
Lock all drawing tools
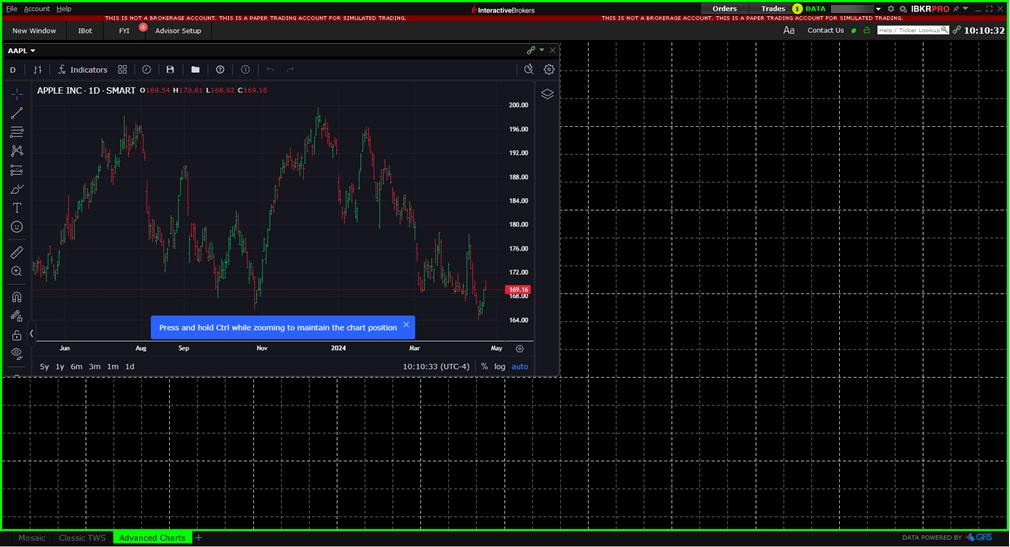click(x=17, y=335)
